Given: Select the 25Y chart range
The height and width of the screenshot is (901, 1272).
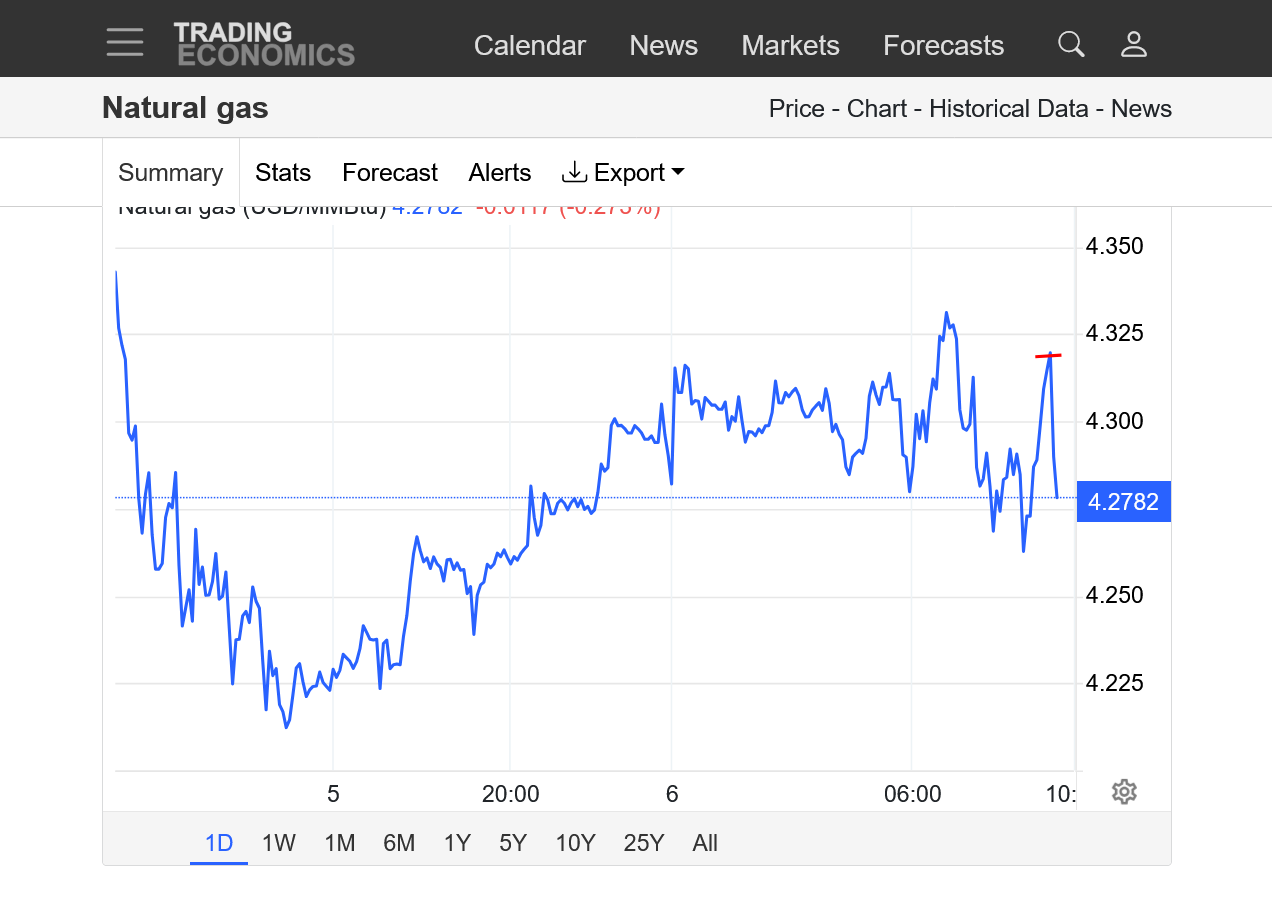Looking at the screenshot, I should point(643,843).
